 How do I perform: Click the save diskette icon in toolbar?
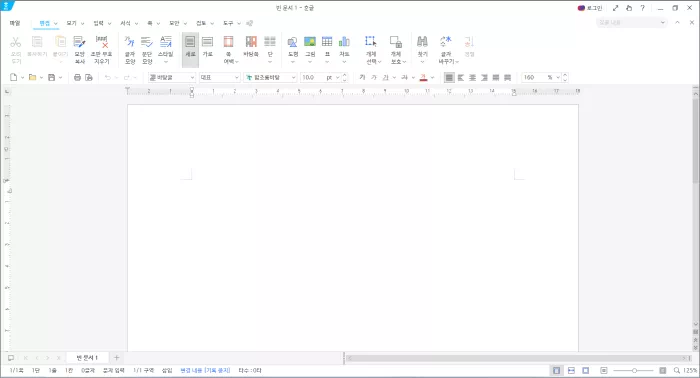pos(51,78)
